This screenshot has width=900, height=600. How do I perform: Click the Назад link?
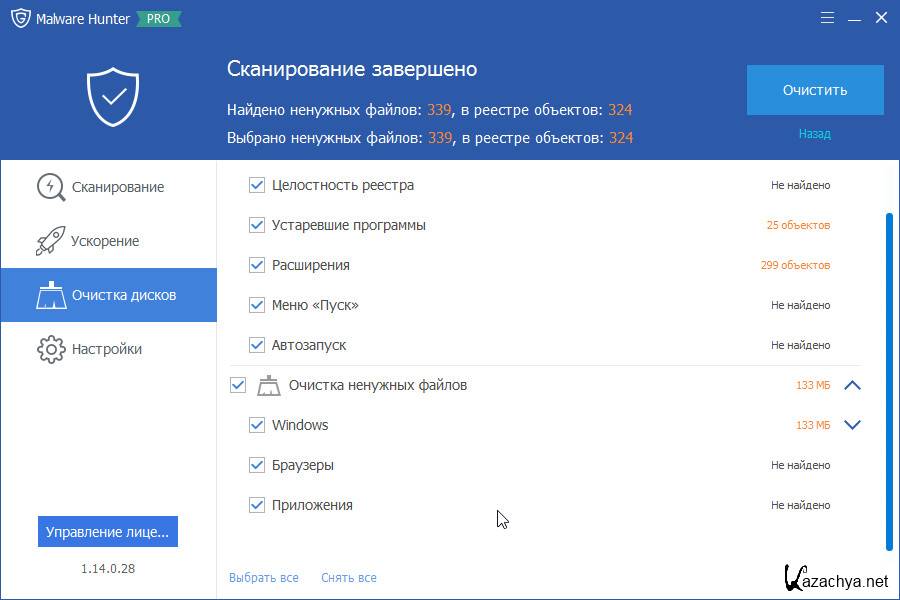point(814,134)
